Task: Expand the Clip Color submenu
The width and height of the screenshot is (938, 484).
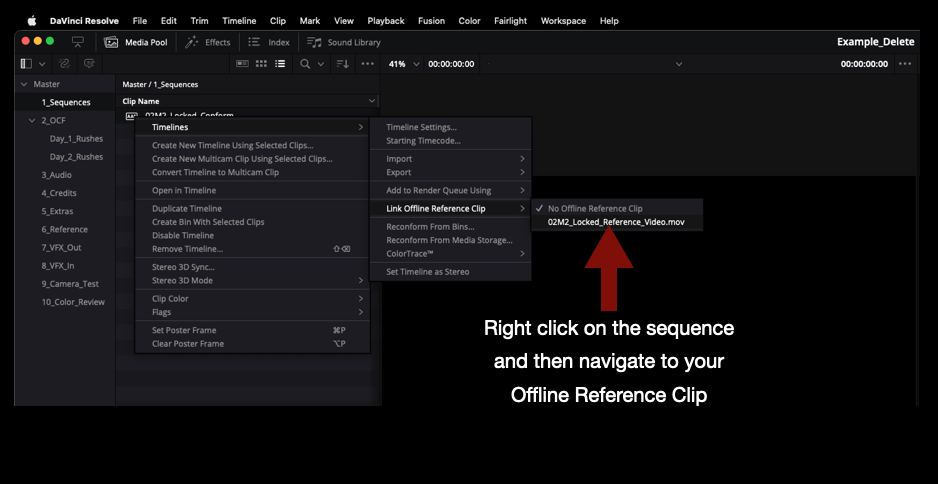Action: click(252, 299)
